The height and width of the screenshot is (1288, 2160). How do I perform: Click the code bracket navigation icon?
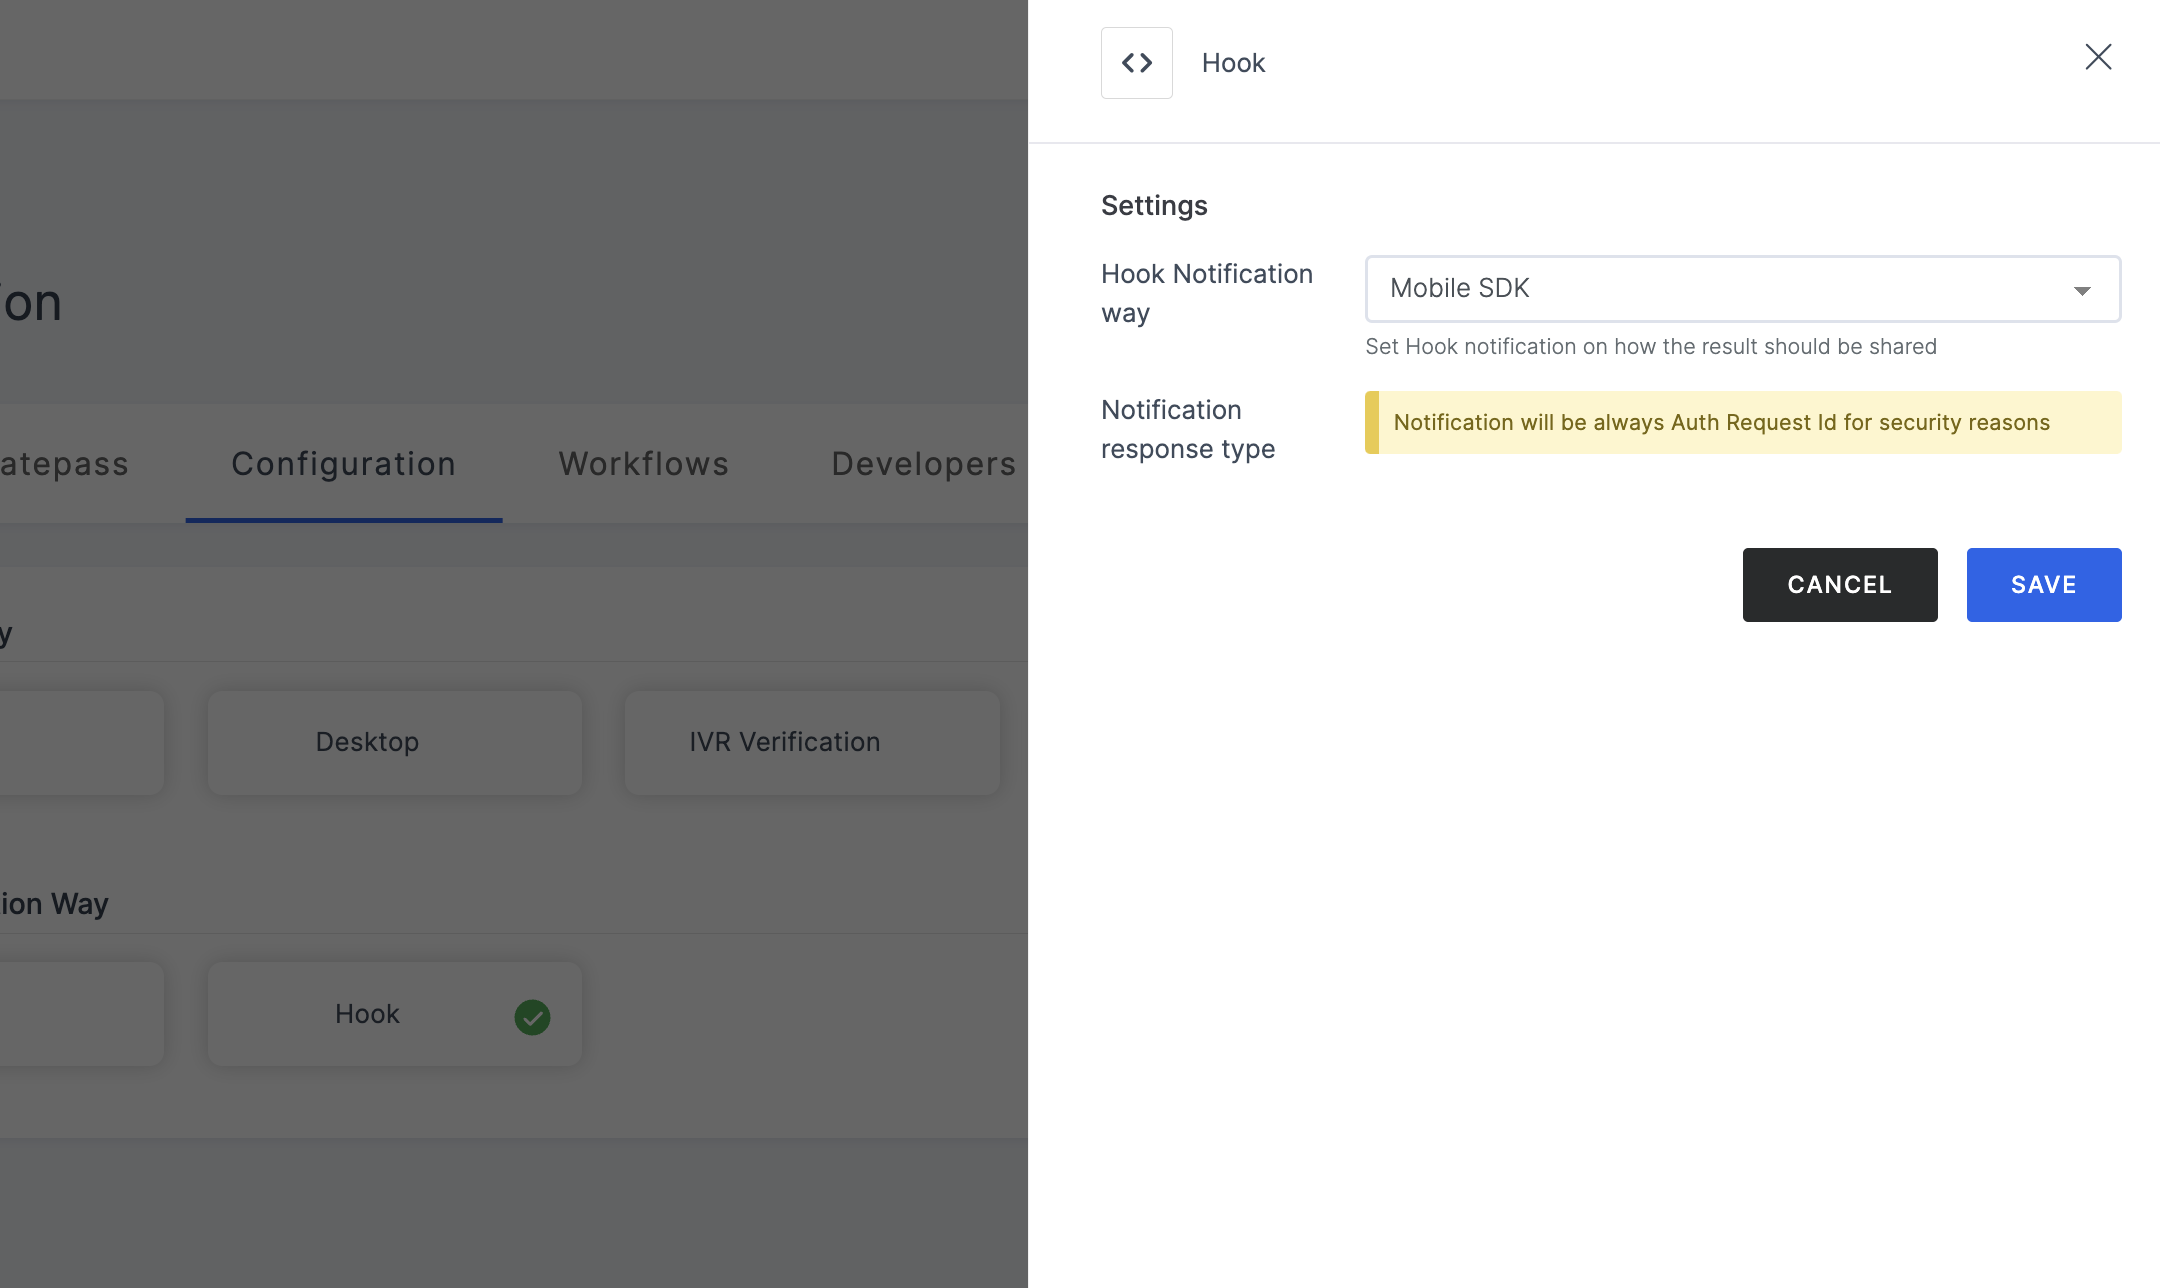pos(1137,61)
